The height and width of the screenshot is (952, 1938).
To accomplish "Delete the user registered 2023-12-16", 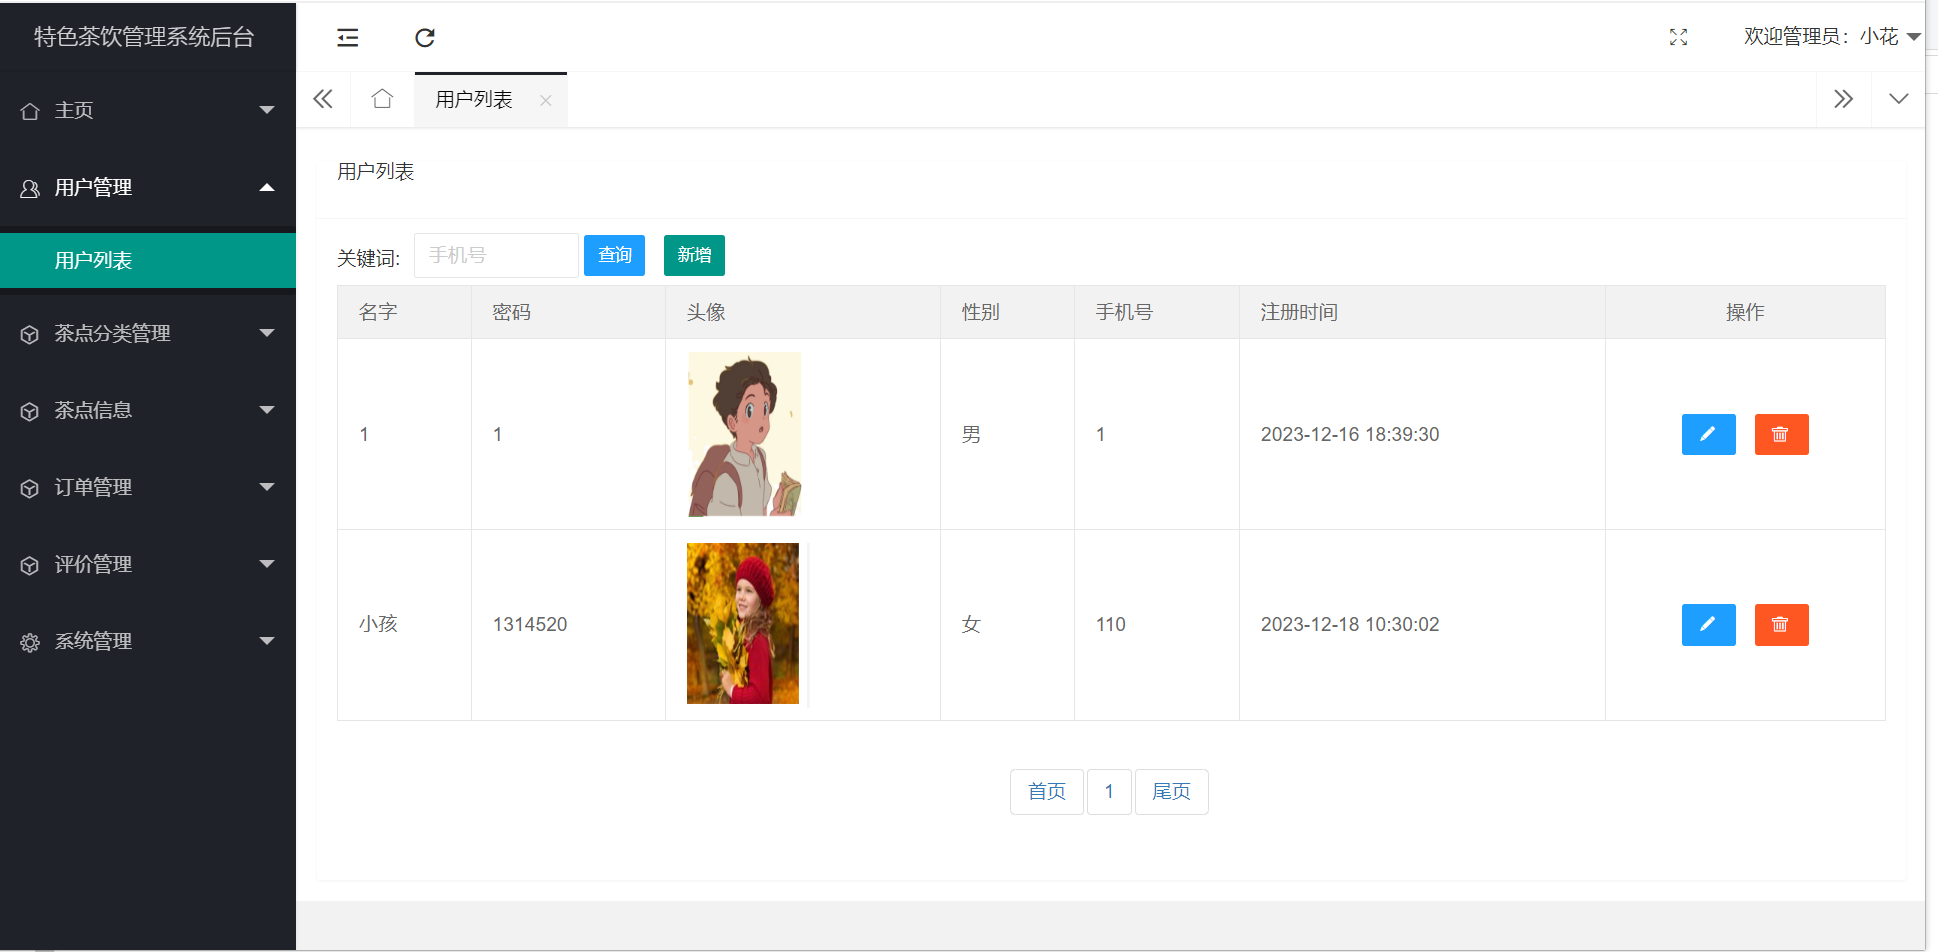I will (x=1781, y=435).
